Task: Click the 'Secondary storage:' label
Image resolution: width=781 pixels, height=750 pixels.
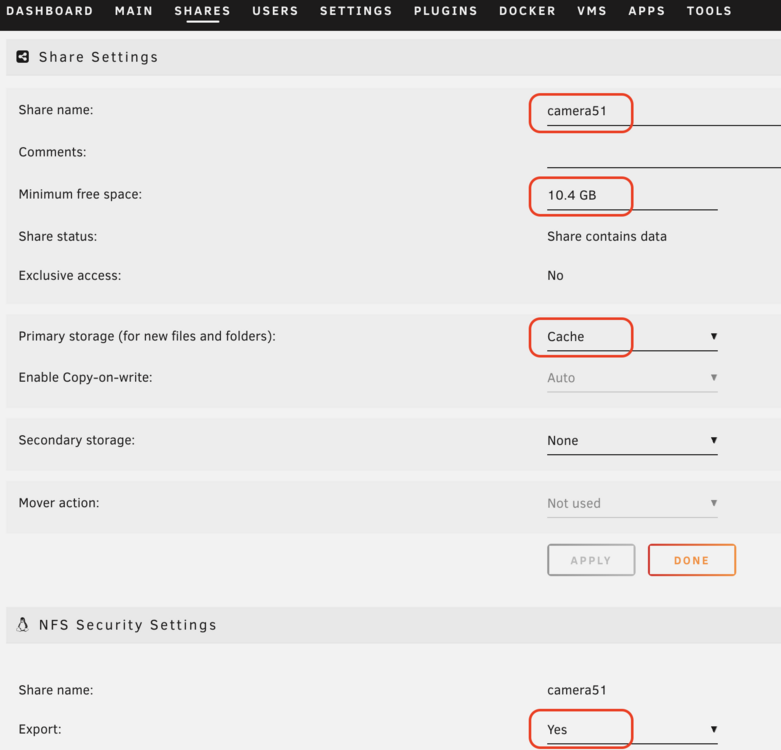Action: 77,440
